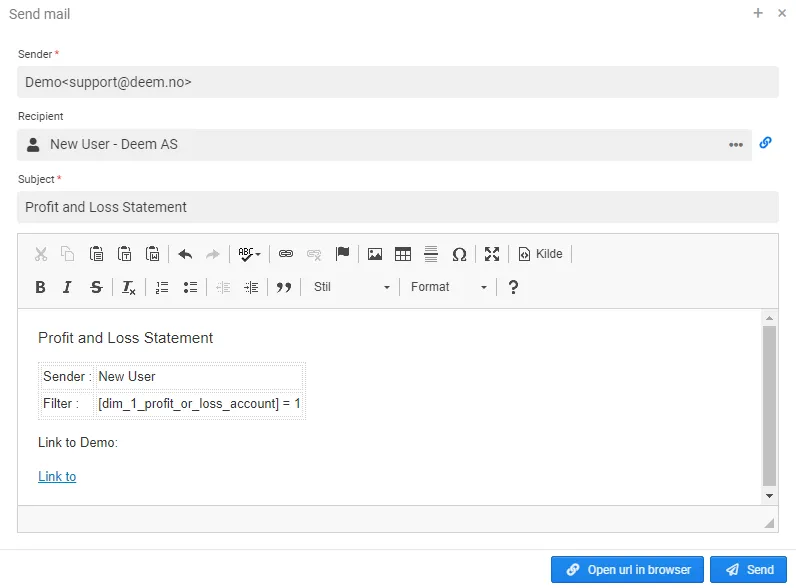Click the Cut scissors icon
The width and height of the screenshot is (796, 588).
click(41, 254)
